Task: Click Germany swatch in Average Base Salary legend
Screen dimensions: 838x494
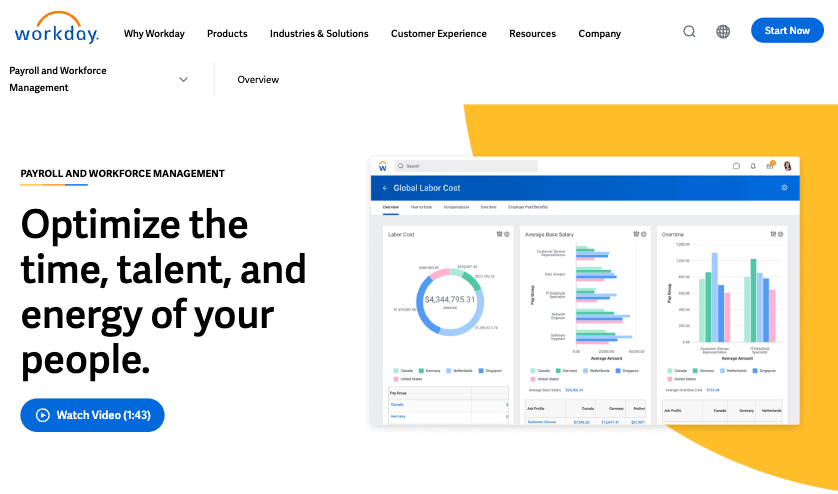Action: click(558, 370)
